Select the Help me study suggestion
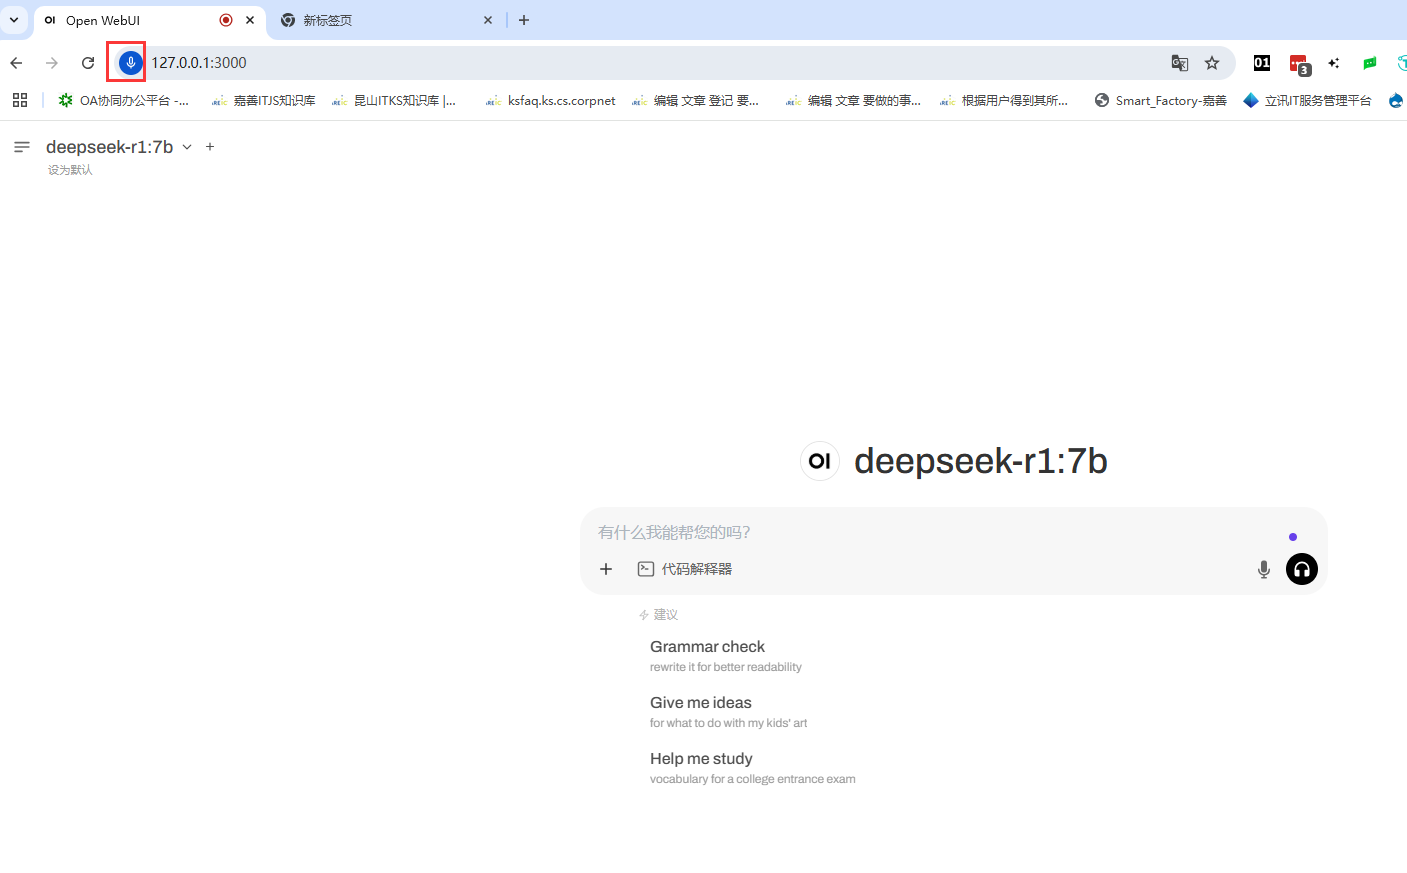This screenshot has width=1407, height=873. click(752, 768)
